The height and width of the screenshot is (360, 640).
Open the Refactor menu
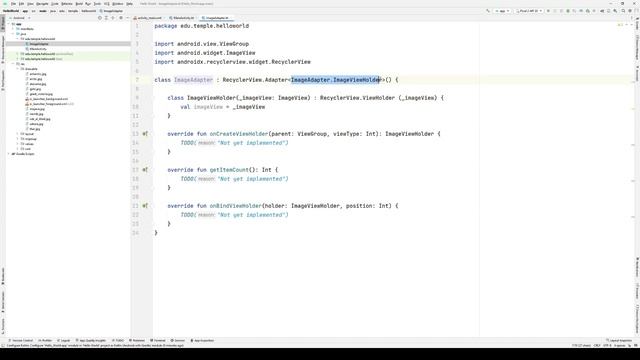(x=67, y=4)
